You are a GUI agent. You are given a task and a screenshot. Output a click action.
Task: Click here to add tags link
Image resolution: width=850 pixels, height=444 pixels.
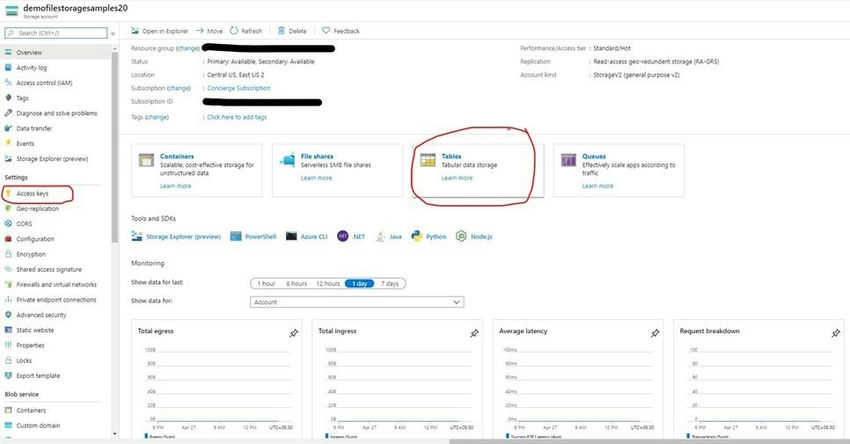click(237, 117)
